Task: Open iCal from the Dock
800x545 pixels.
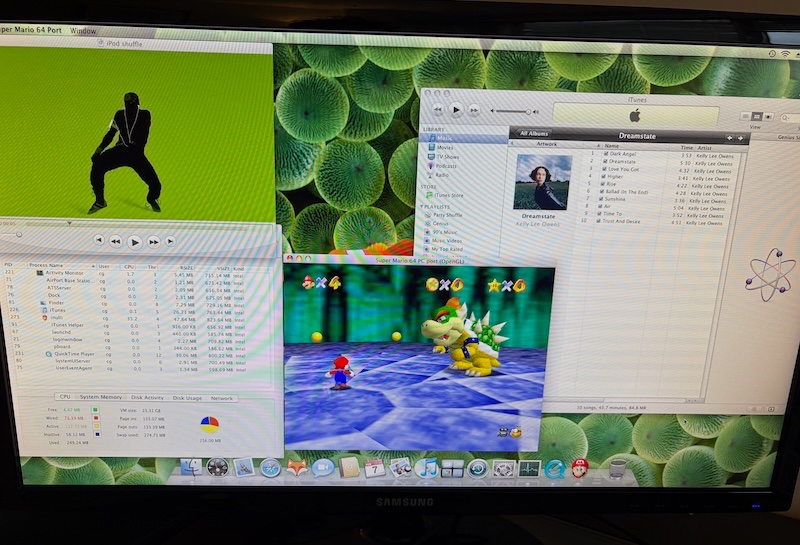Action: 374,468
